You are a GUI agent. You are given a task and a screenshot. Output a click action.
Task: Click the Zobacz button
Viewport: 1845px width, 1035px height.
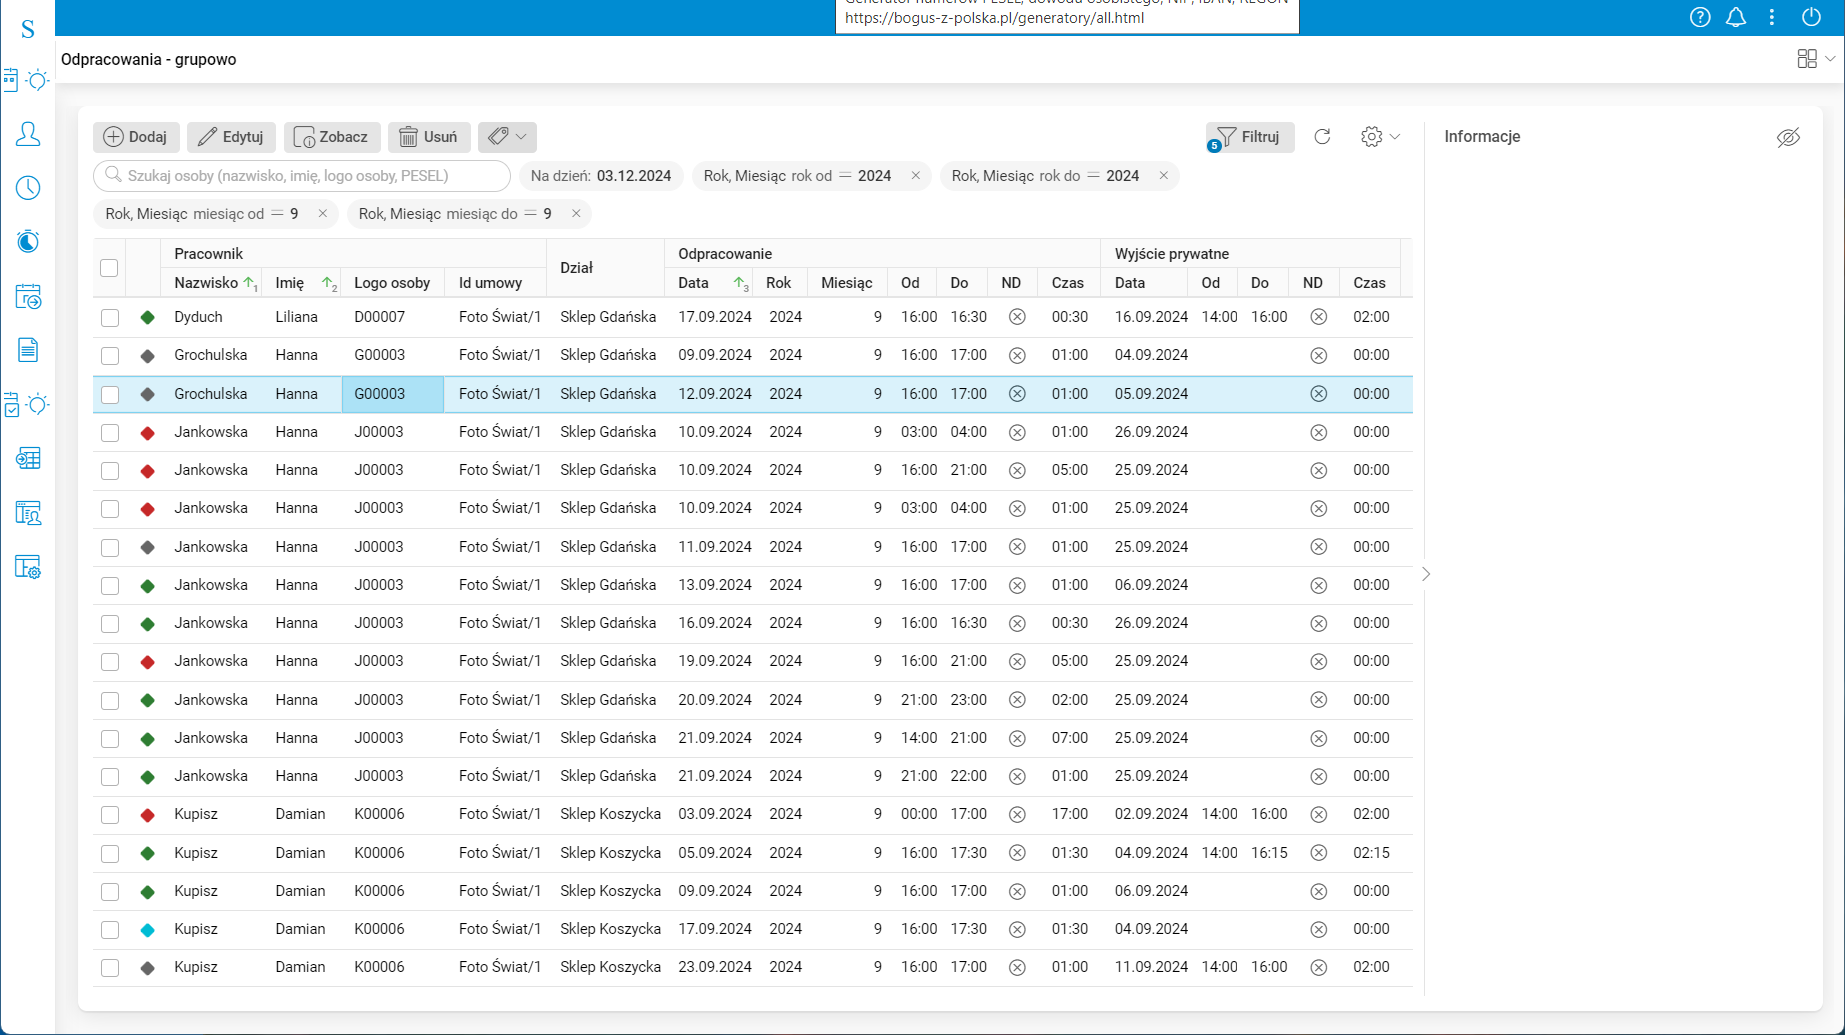click(332, 137)
